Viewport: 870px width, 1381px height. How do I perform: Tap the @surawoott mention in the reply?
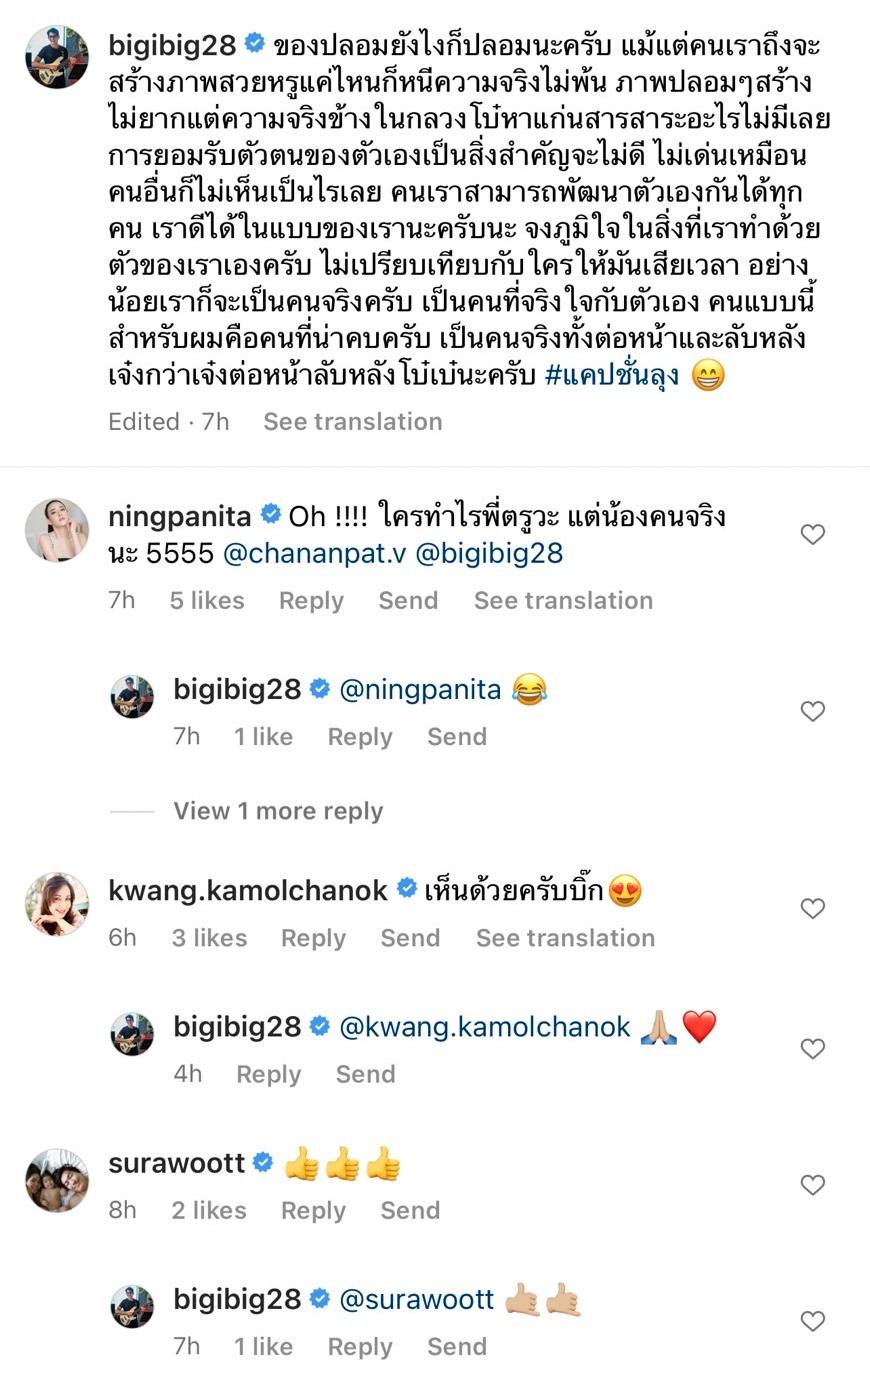[417, 1299]
